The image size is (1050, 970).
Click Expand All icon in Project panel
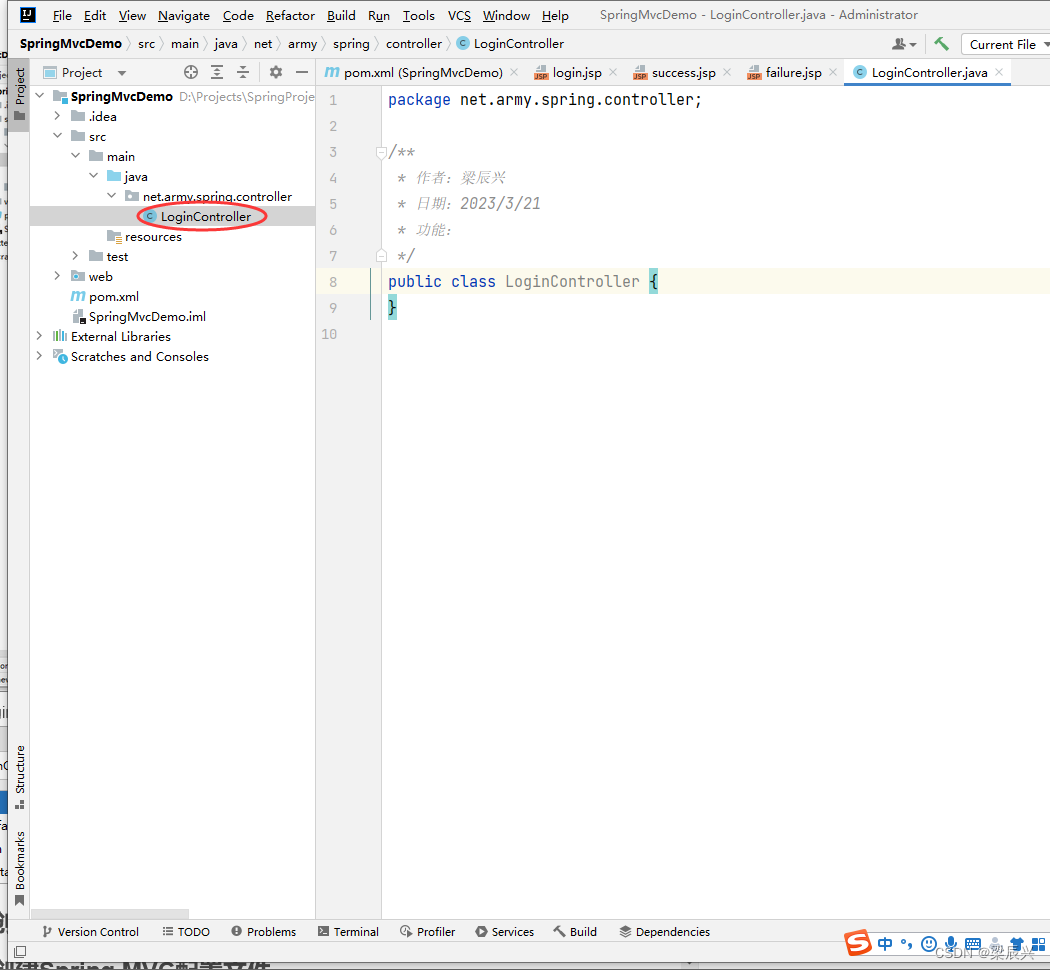click(x=217, y=72)
